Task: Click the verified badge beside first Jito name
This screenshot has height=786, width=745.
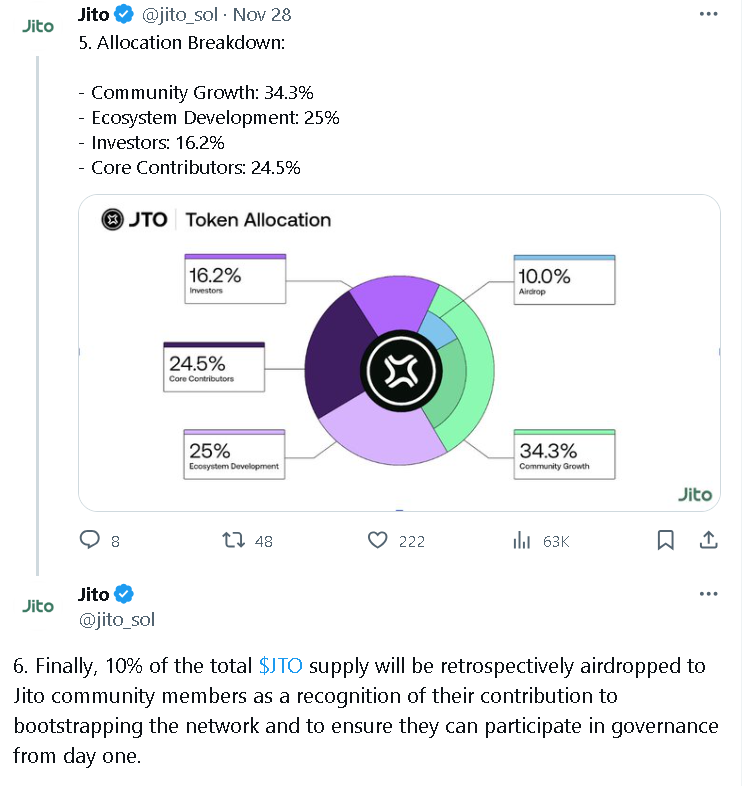Action: coord(124,14)
